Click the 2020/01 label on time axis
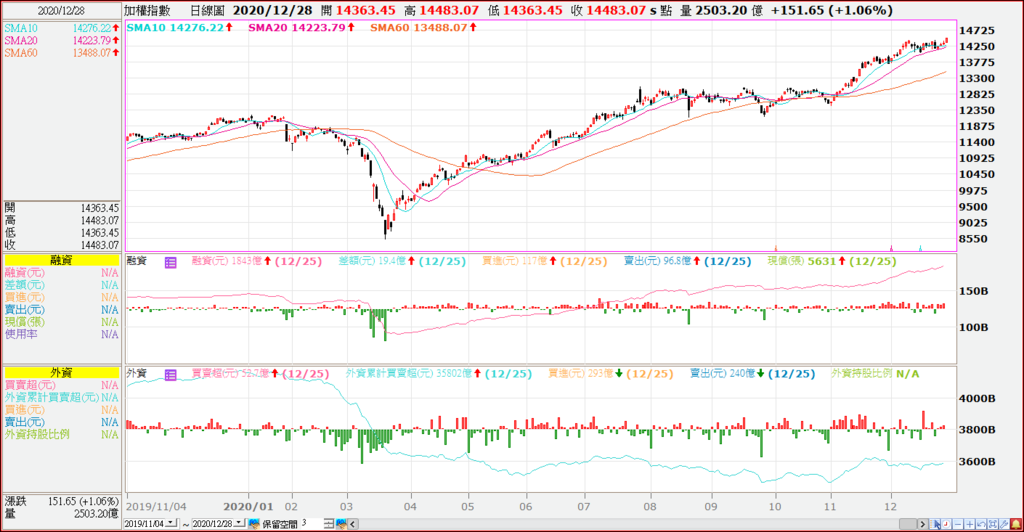The height and width of the screenshot is (532, 1024). tap(248, 507)
